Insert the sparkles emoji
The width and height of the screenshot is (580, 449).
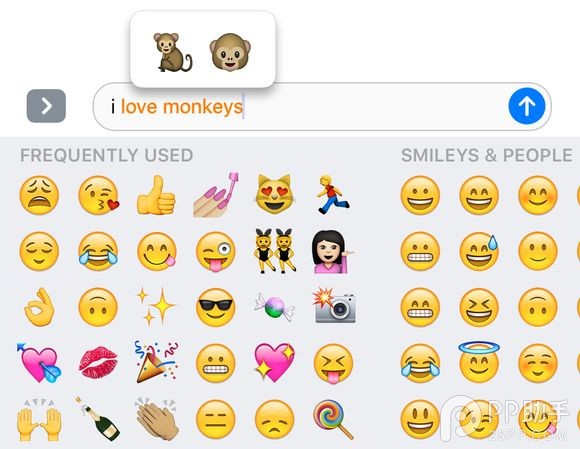155,305
